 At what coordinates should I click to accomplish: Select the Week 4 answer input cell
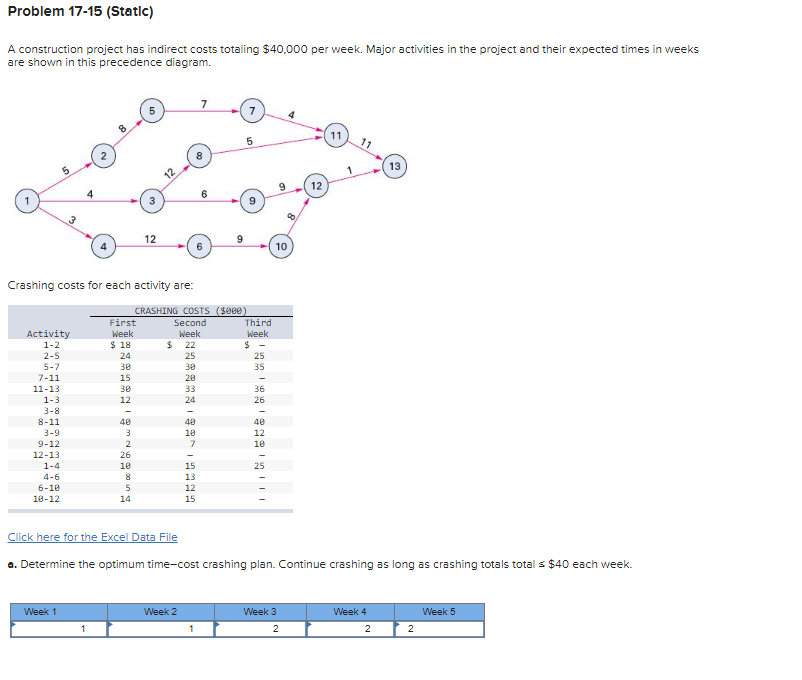[x=350, y=629]
